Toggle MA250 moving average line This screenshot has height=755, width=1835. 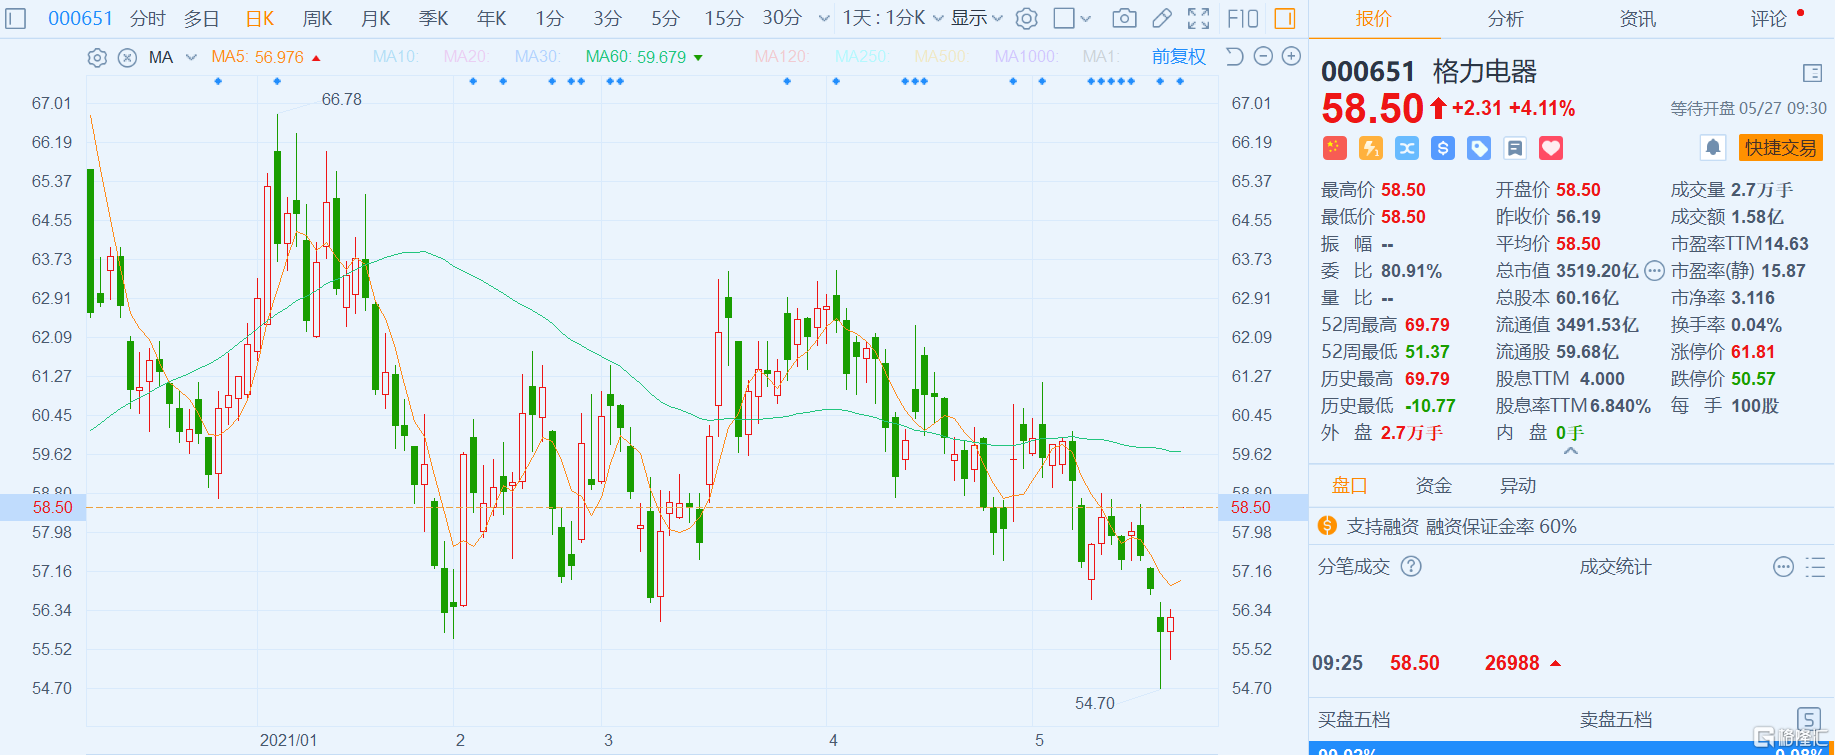[861, 57]
